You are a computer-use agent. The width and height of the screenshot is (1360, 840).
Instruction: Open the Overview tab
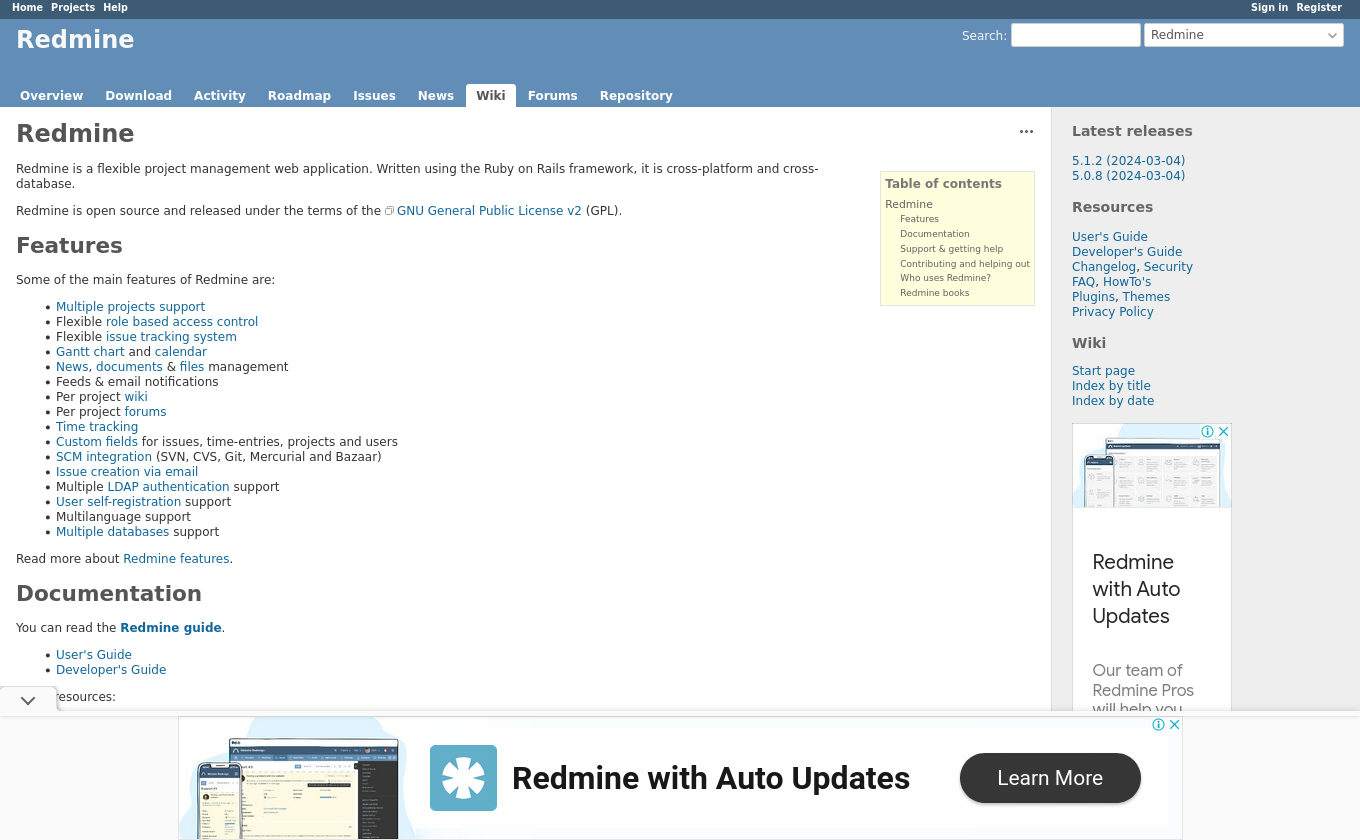click(51, 96)
